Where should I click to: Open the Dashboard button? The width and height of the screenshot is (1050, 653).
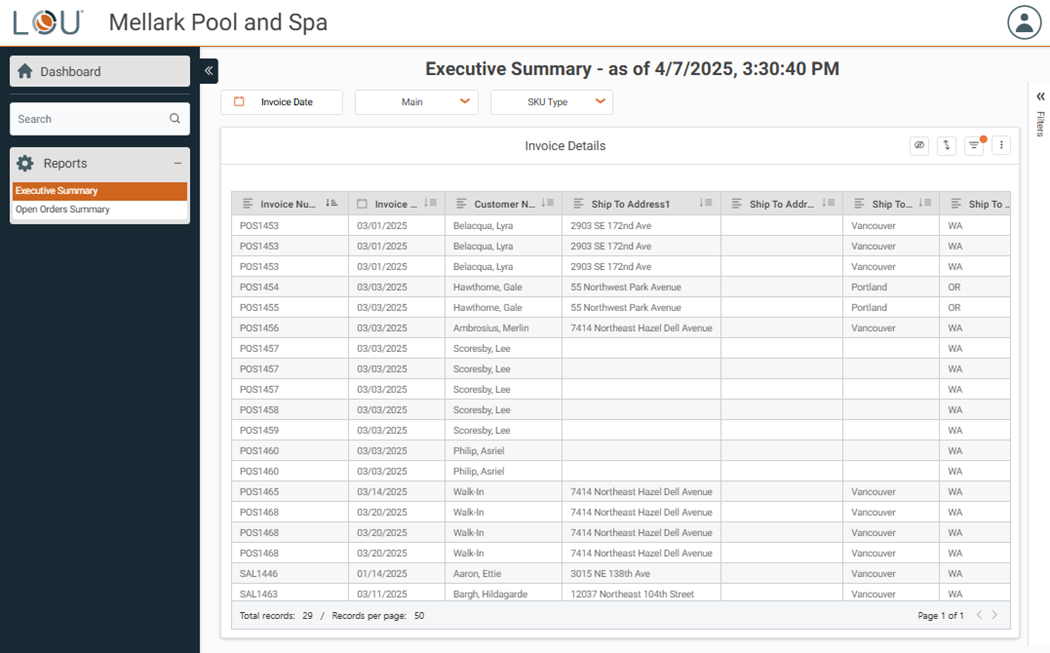(100, 71)
